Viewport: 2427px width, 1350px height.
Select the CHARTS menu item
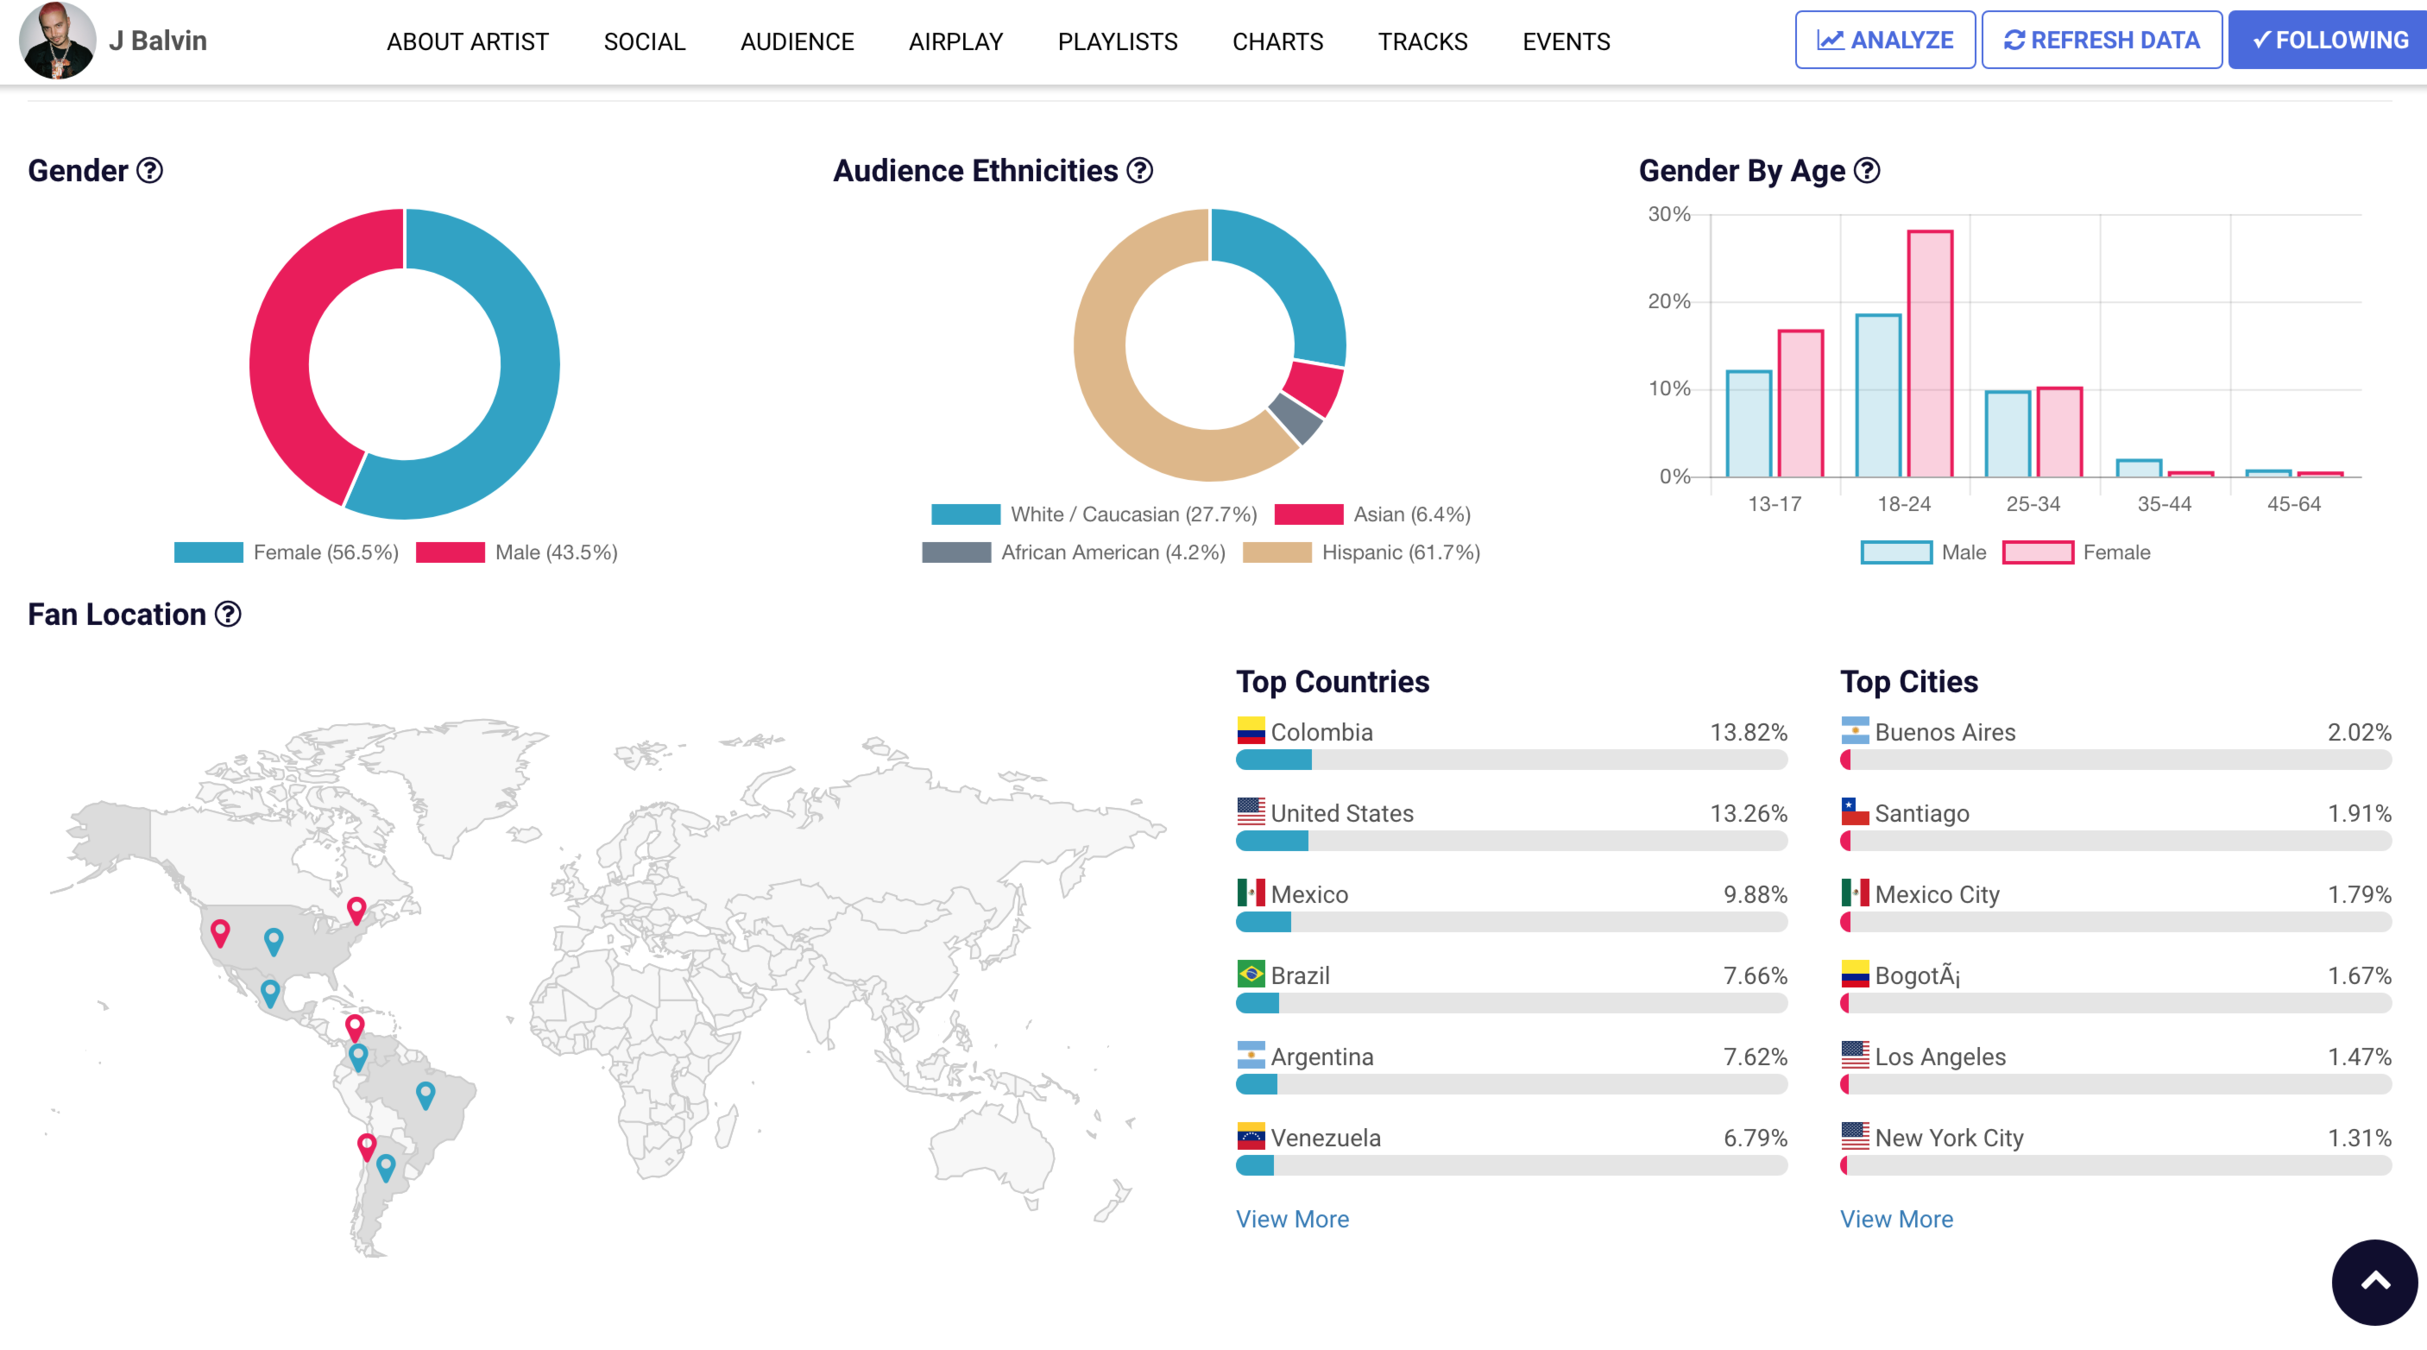[1277, 41]
